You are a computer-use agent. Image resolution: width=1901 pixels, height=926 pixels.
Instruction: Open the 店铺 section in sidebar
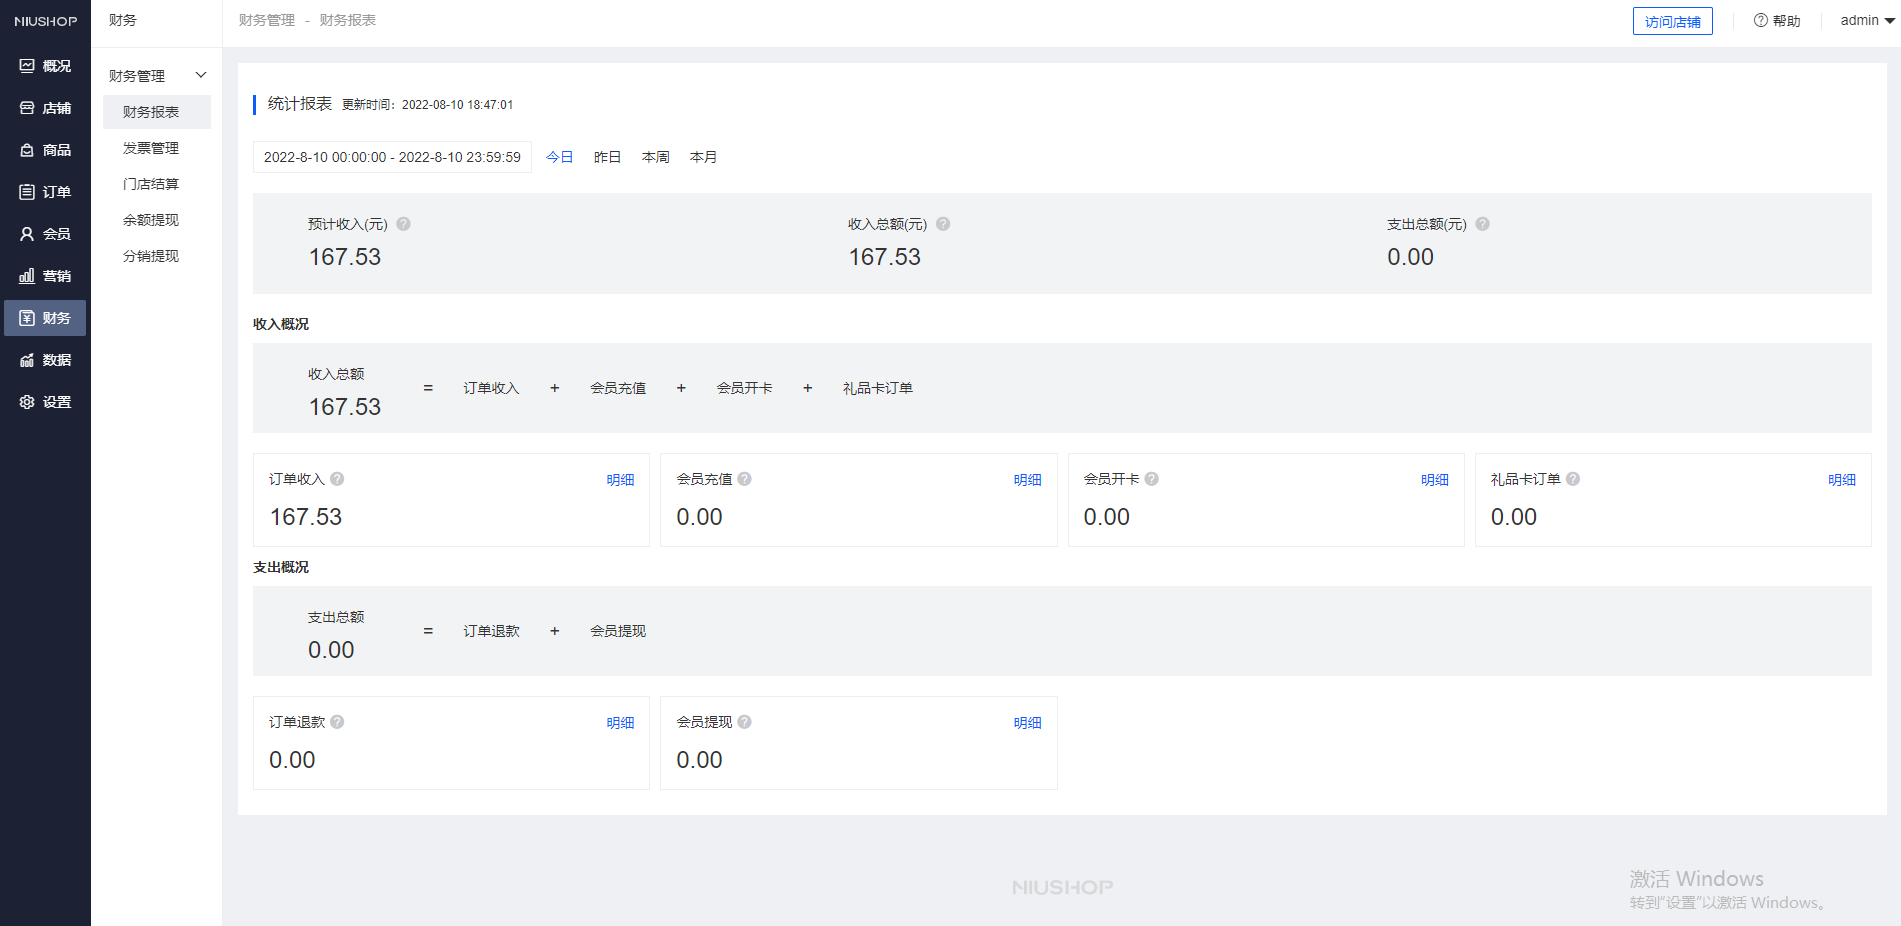45,107
